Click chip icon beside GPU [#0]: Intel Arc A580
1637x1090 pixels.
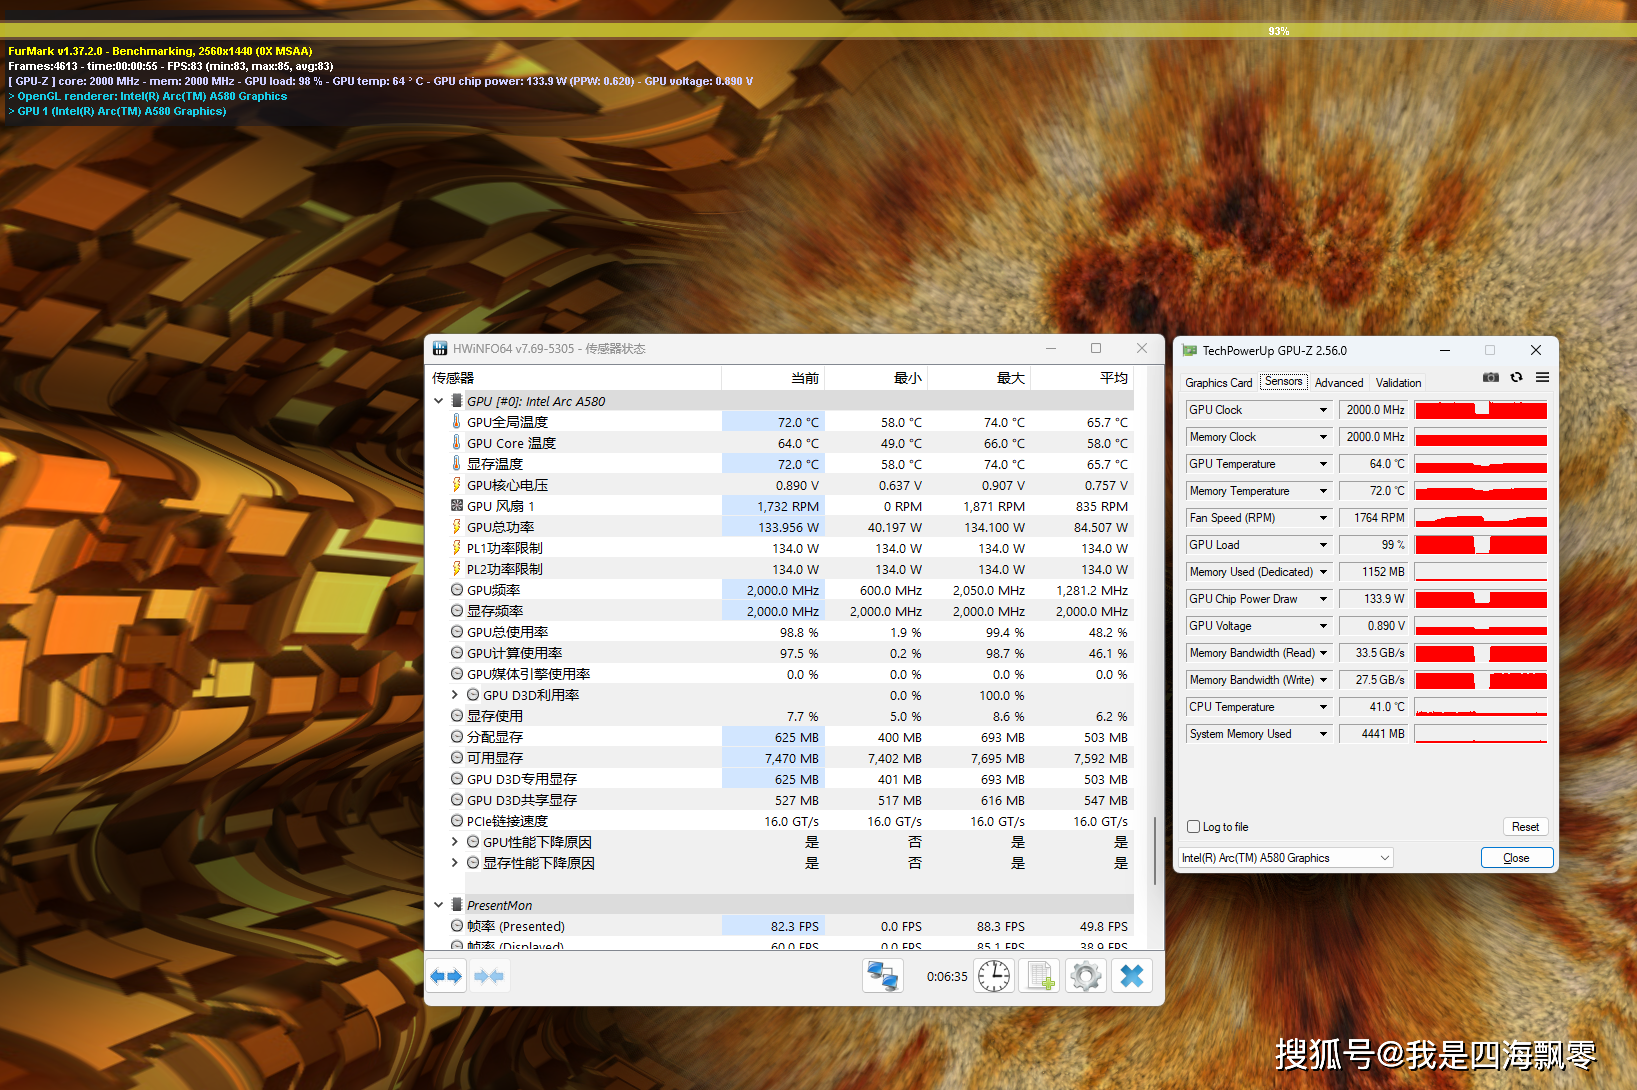click(x=457, y=401)
